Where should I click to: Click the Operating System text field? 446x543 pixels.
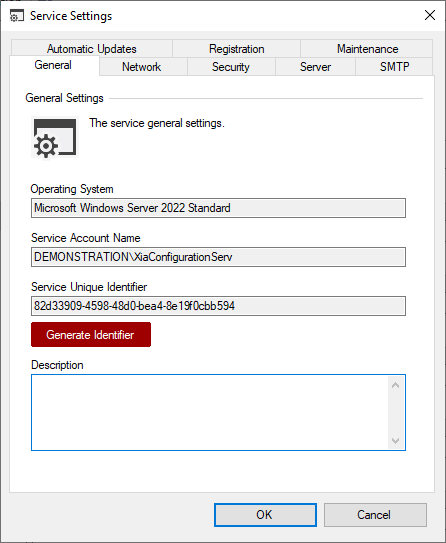(x=218, y=208)
